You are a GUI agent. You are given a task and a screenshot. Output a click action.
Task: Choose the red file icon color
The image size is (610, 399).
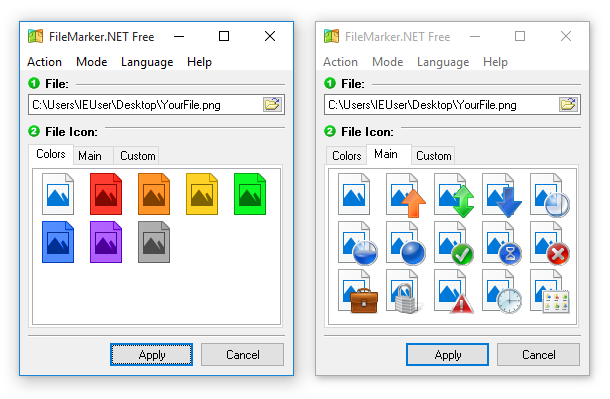click(x=106, y=194)
